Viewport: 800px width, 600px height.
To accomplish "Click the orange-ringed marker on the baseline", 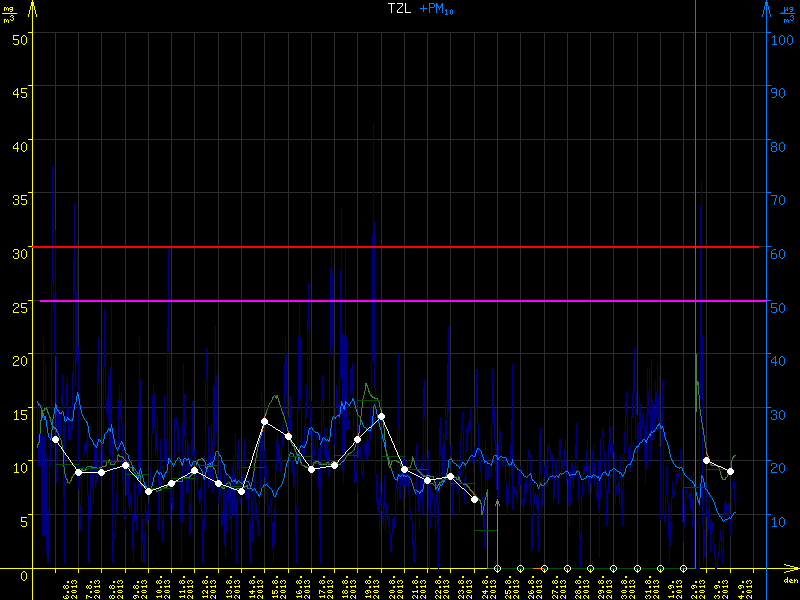I will (544, 569).
